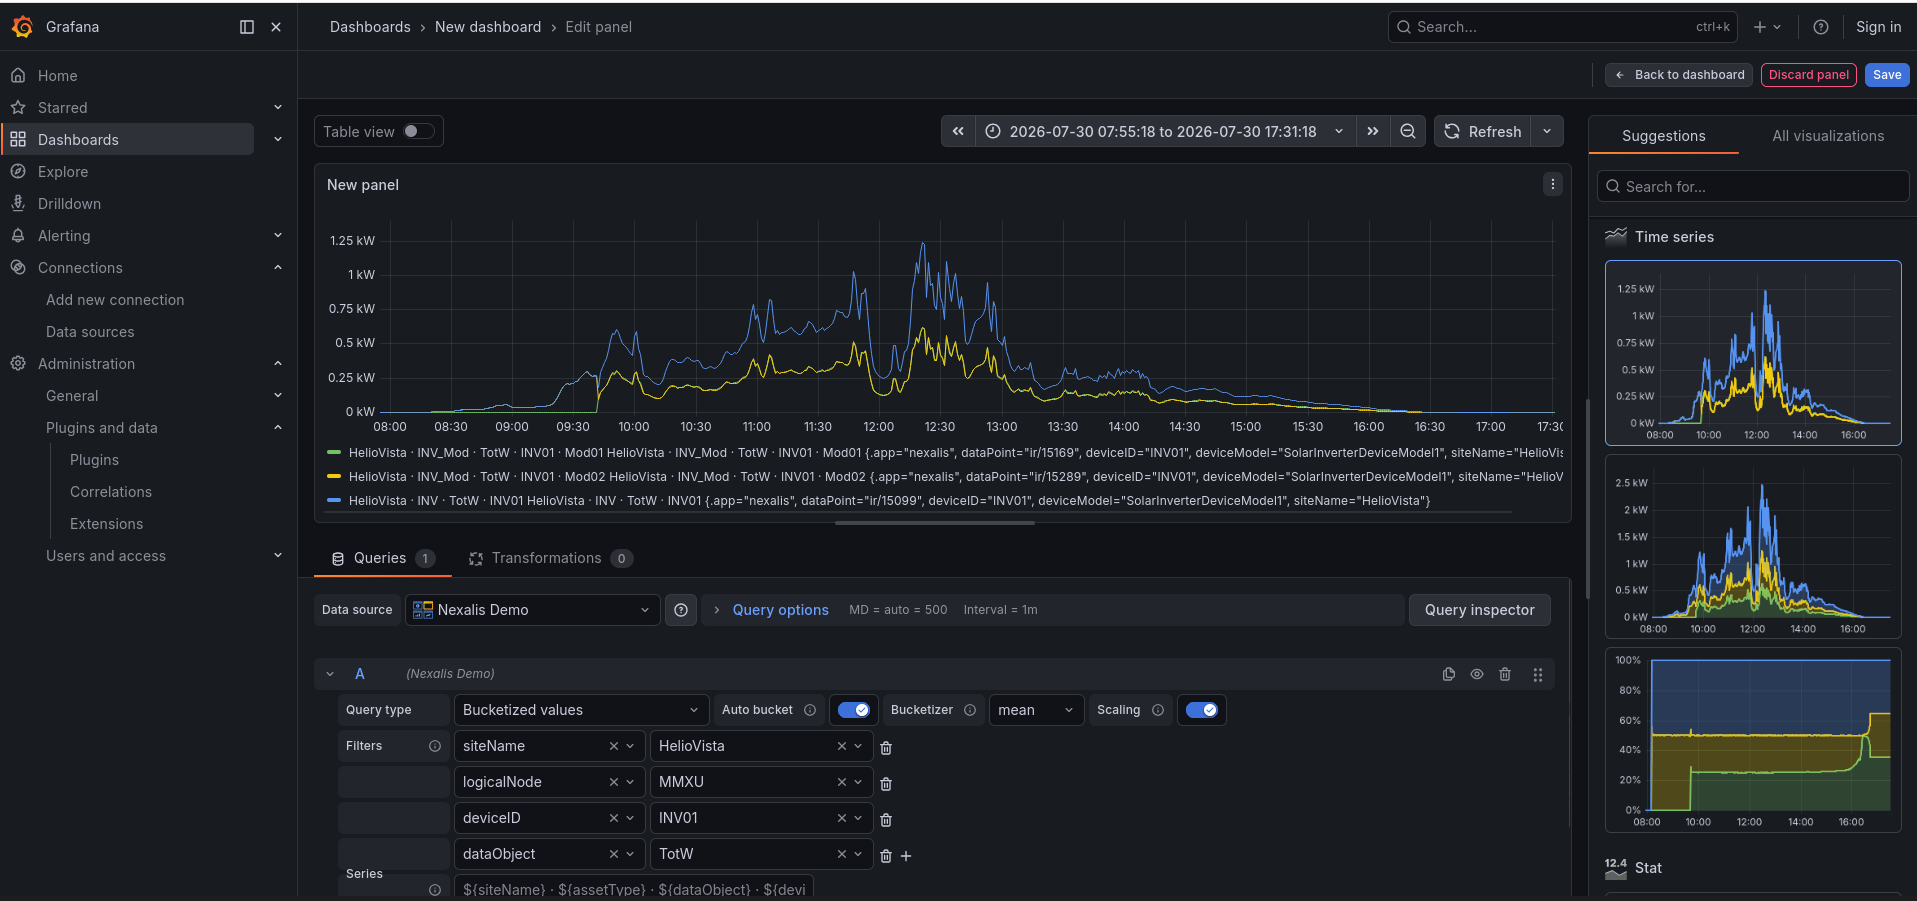Remove the dataObject filter with its trash icon
The height and width of the screenshot is (901, 1917).
(x=886, y=856)
